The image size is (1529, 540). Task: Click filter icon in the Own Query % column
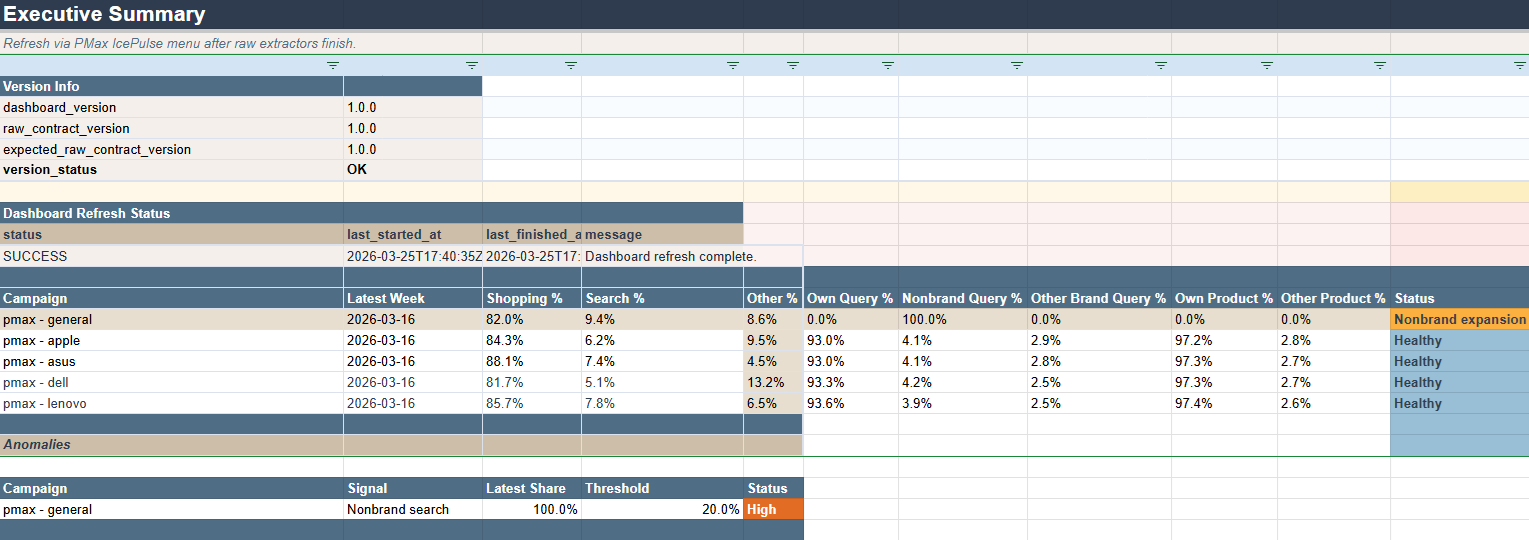[x=888, y=65]
